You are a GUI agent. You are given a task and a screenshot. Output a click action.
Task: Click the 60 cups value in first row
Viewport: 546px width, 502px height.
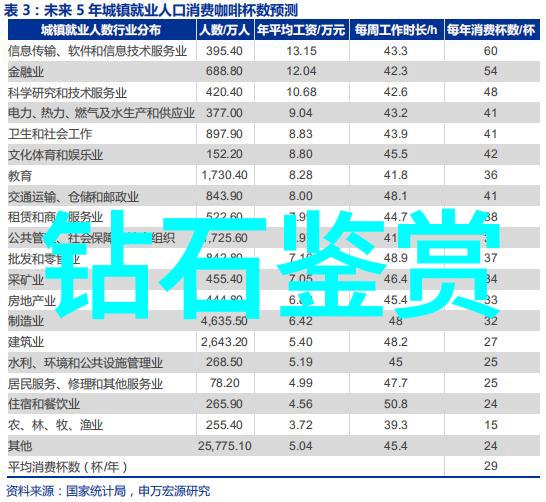[490, 51]
